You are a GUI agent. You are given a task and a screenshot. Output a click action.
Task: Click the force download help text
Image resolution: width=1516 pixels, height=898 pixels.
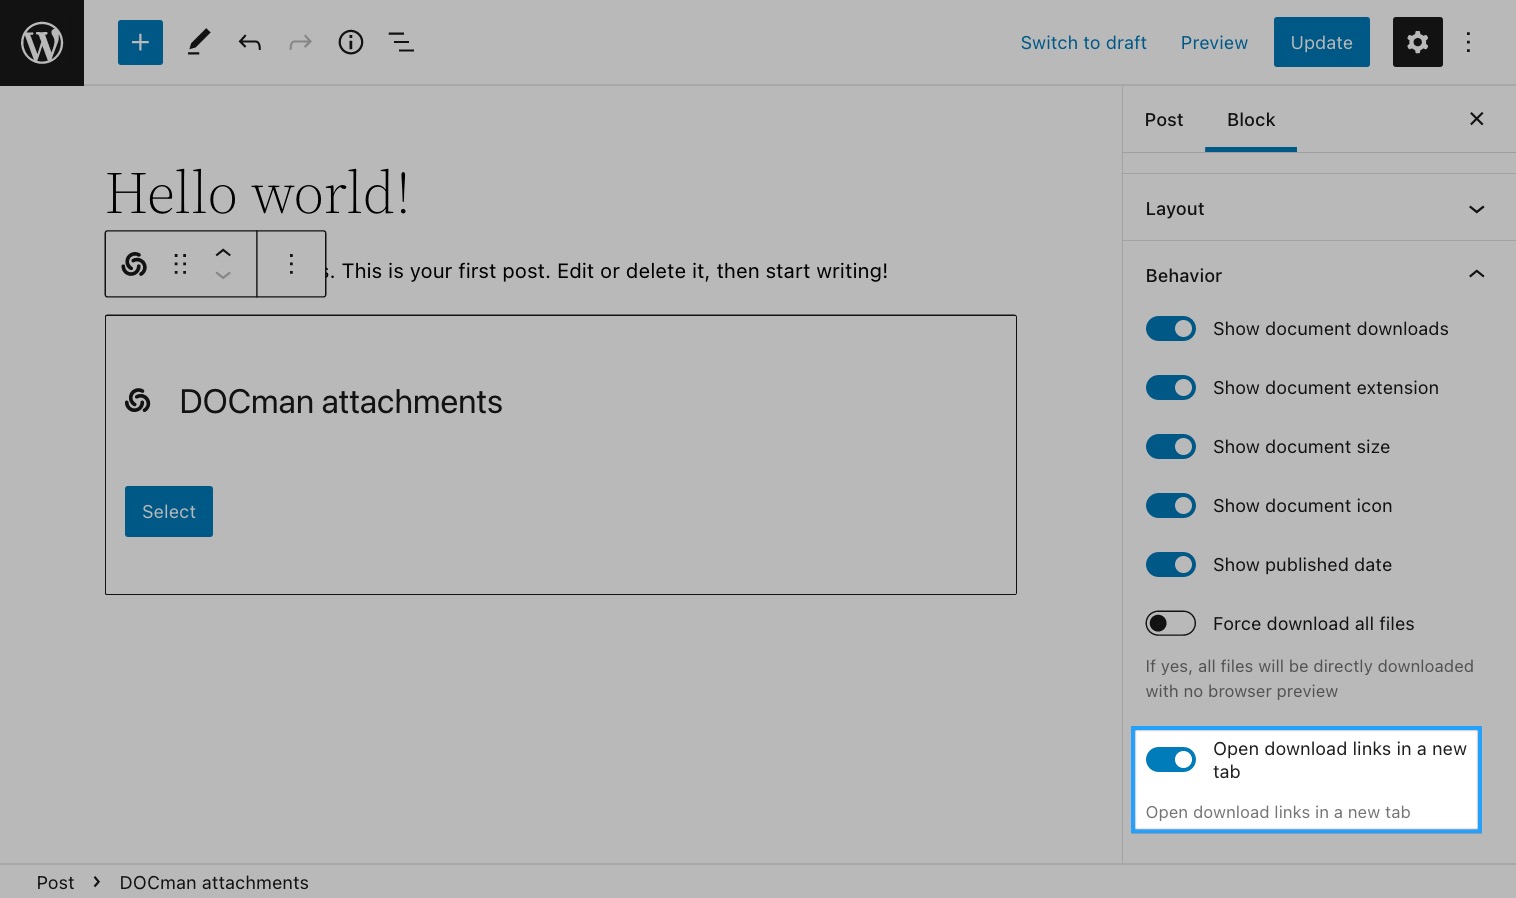1309,678
